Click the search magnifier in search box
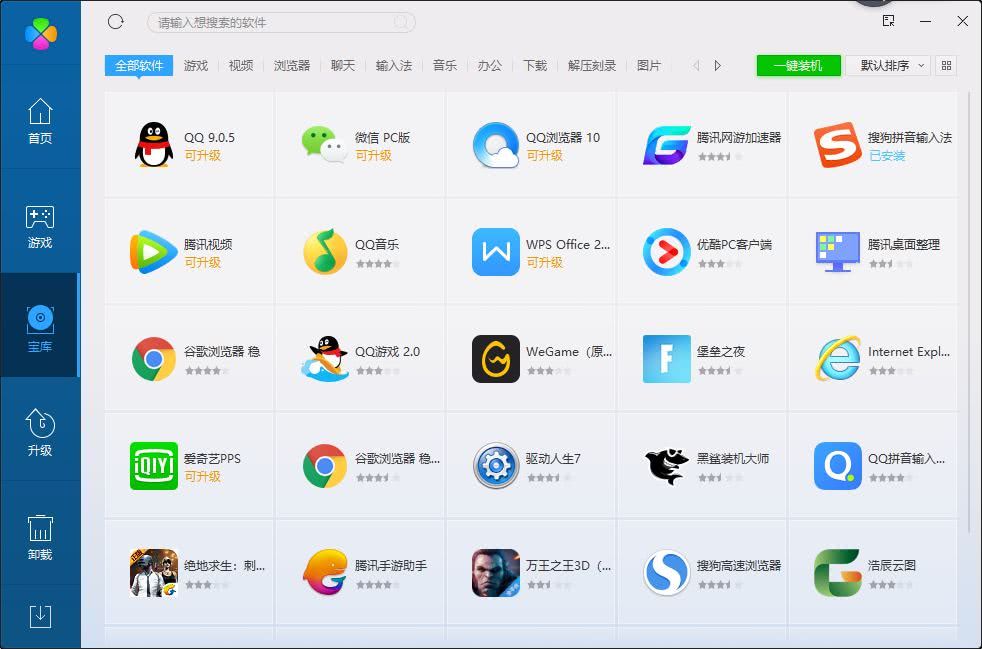 [401, 23]
